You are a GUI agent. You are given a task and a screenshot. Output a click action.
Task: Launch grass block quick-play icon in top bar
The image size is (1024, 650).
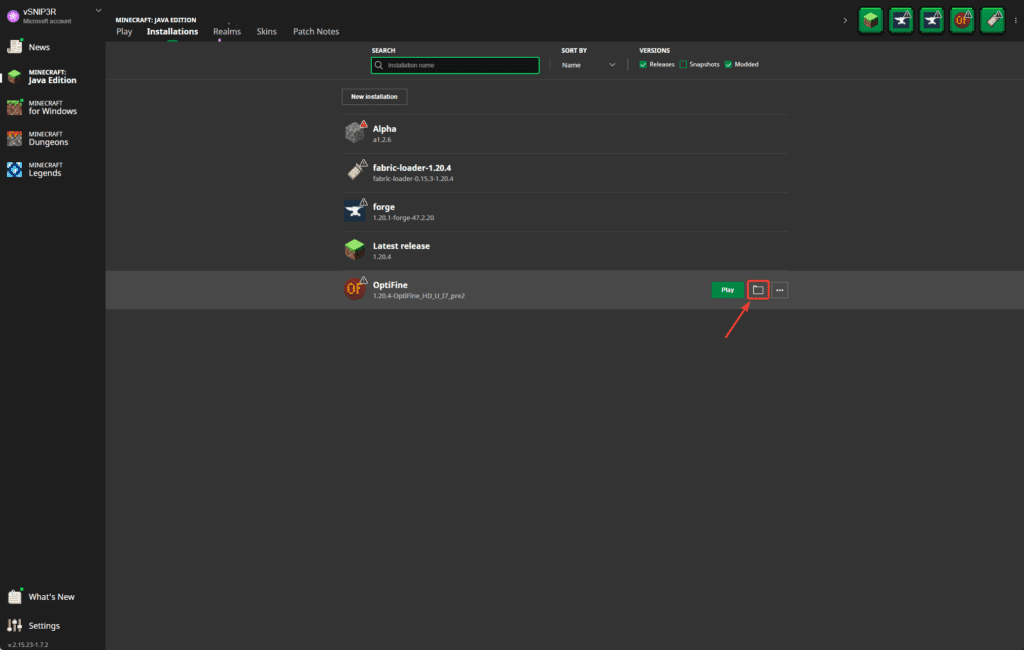[x=870, y=19]
